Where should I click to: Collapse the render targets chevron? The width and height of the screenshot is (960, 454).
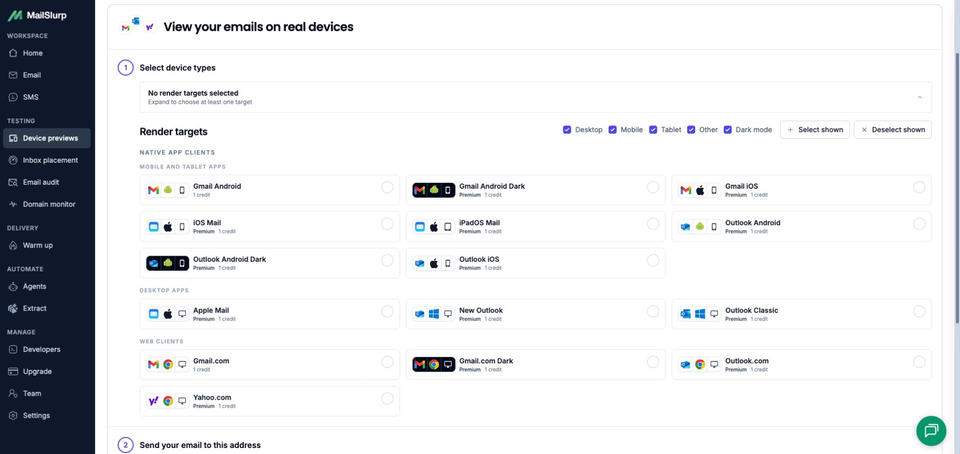pos(920,97)
